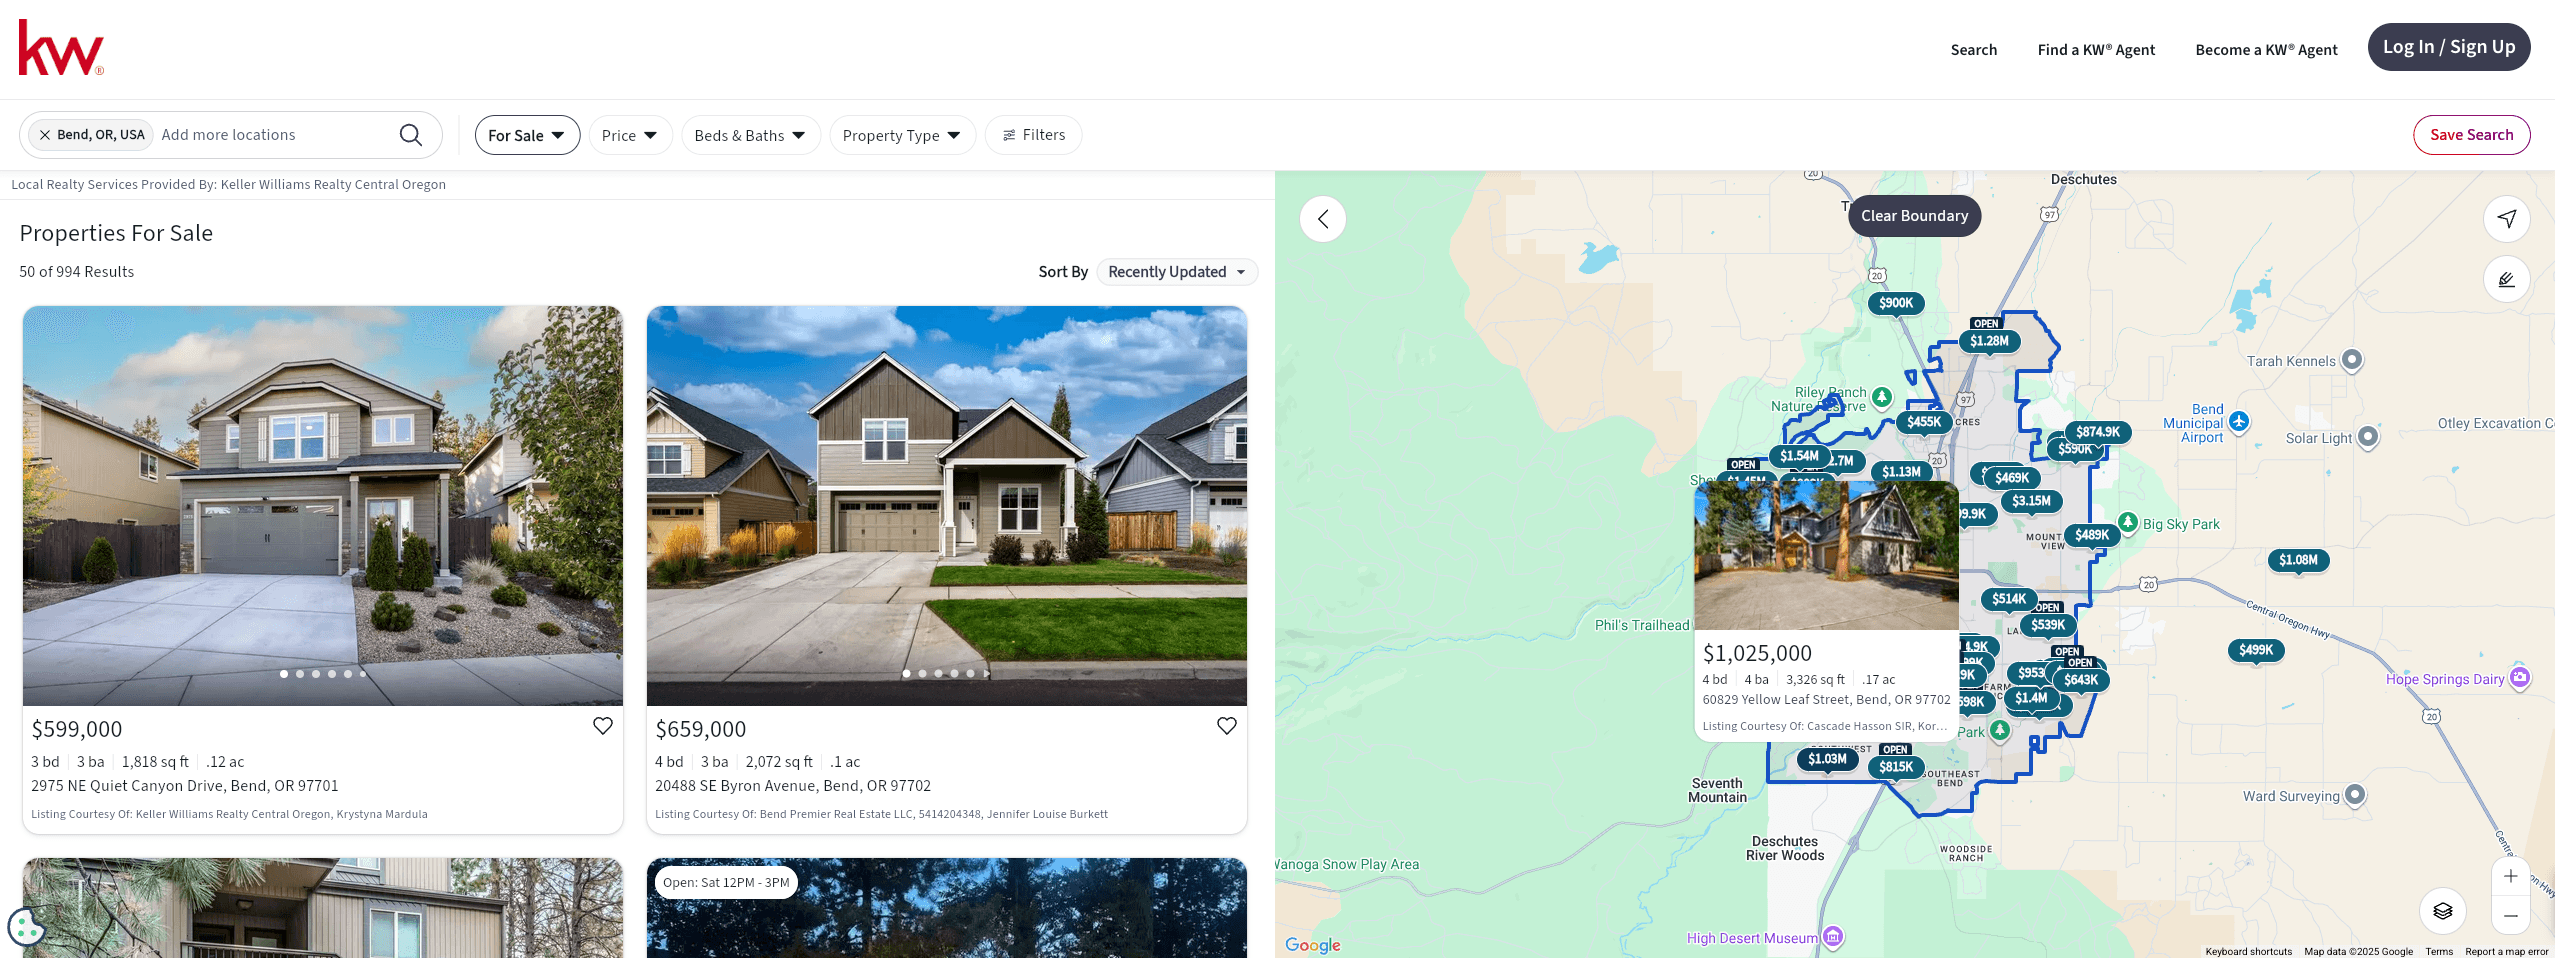The width and height of the screenshot is (2555, 958).
Task: Select the $1.4M map marker
Action: (2030, 698)
